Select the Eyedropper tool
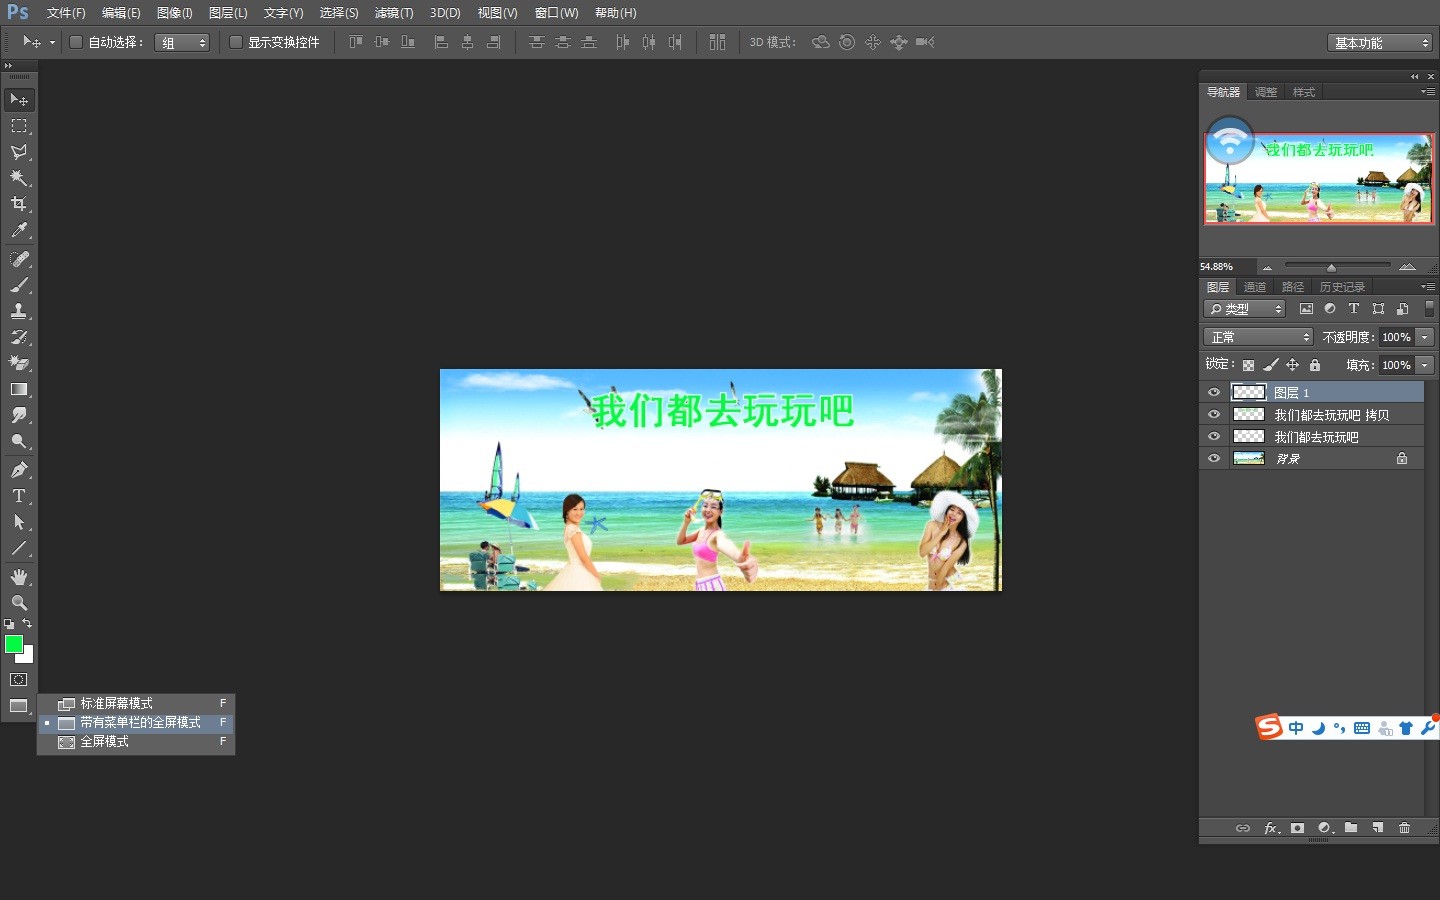 coord(18,230)
